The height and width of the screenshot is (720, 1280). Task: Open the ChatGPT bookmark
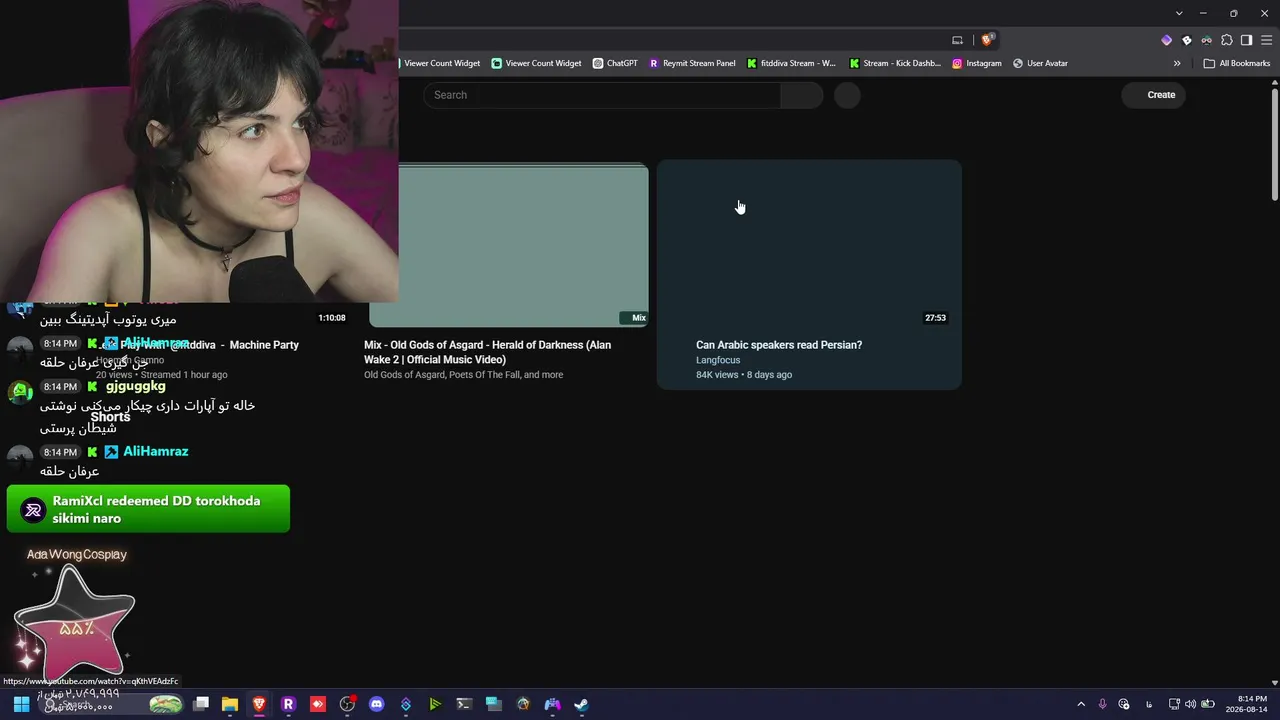pos(615,63)
